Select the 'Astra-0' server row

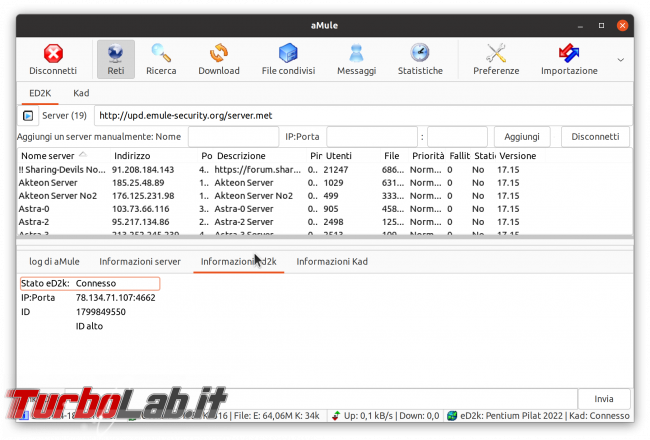325,209
